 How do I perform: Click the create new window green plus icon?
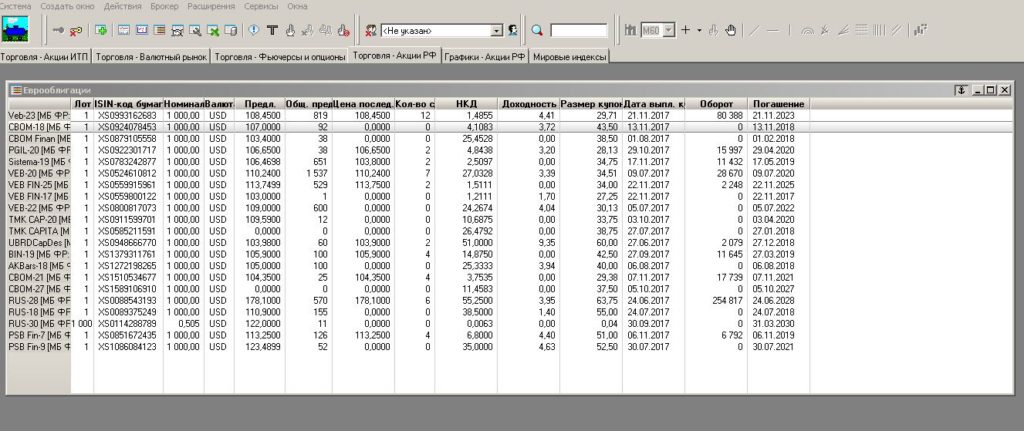pos(101,29)
